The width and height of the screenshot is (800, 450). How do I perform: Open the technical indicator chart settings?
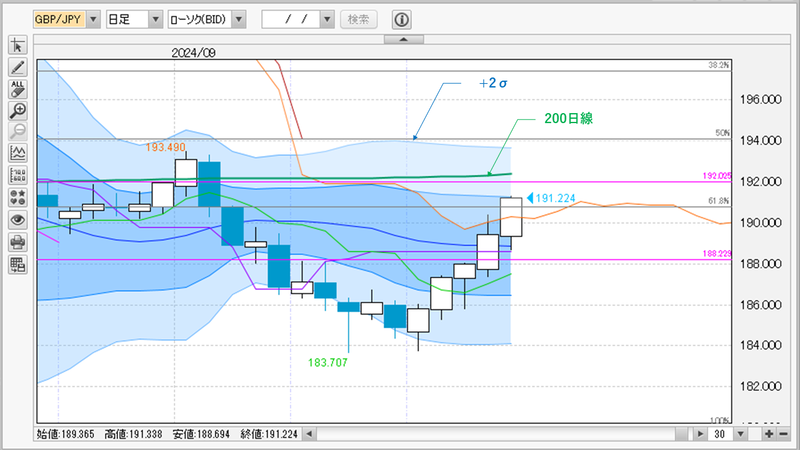click(17, 153)
